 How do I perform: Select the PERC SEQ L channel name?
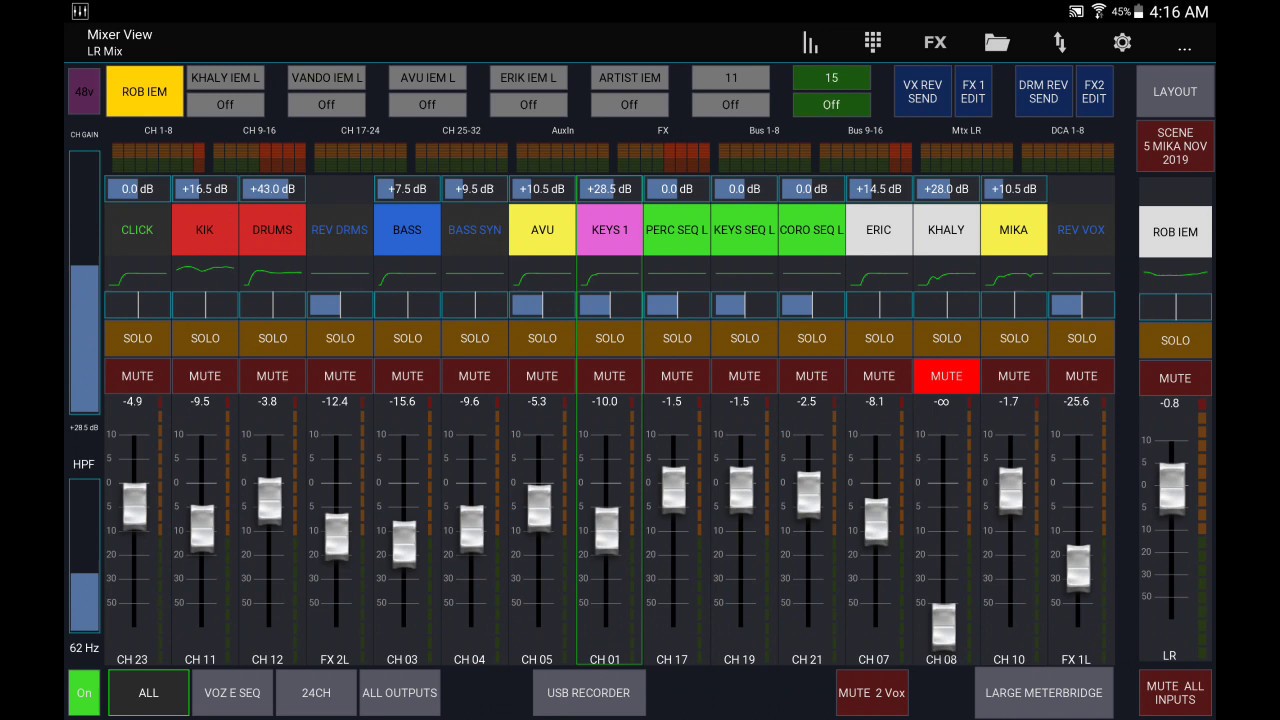677,230
